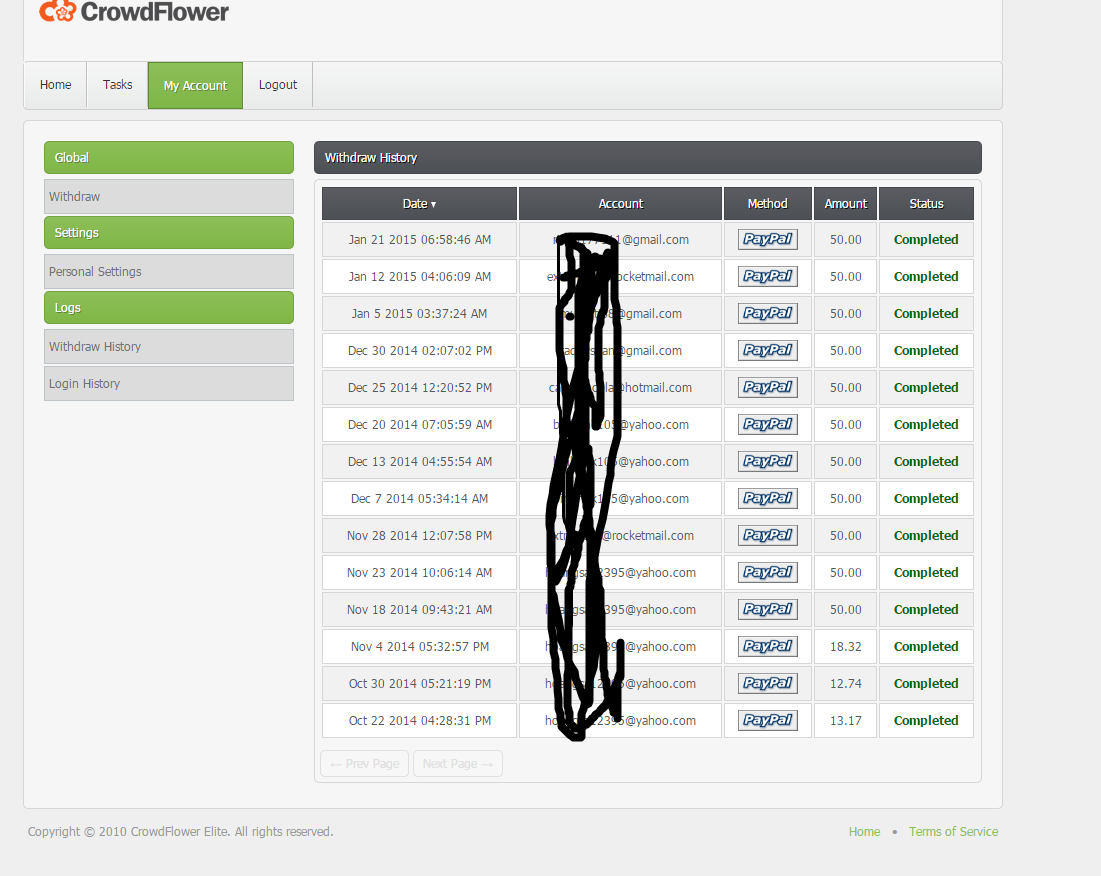This screenshot has width=1101, height=876.
Task: Click the Withdraw History panel title
Action: tap(371, 158)
